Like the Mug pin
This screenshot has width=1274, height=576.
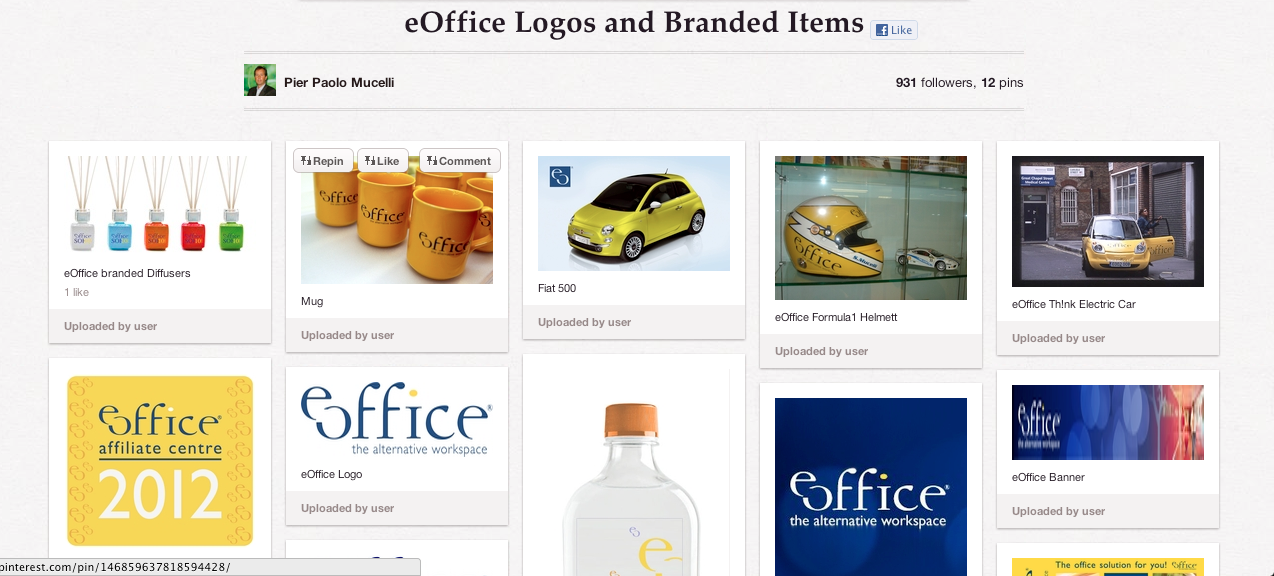click(x=383, y=160)
